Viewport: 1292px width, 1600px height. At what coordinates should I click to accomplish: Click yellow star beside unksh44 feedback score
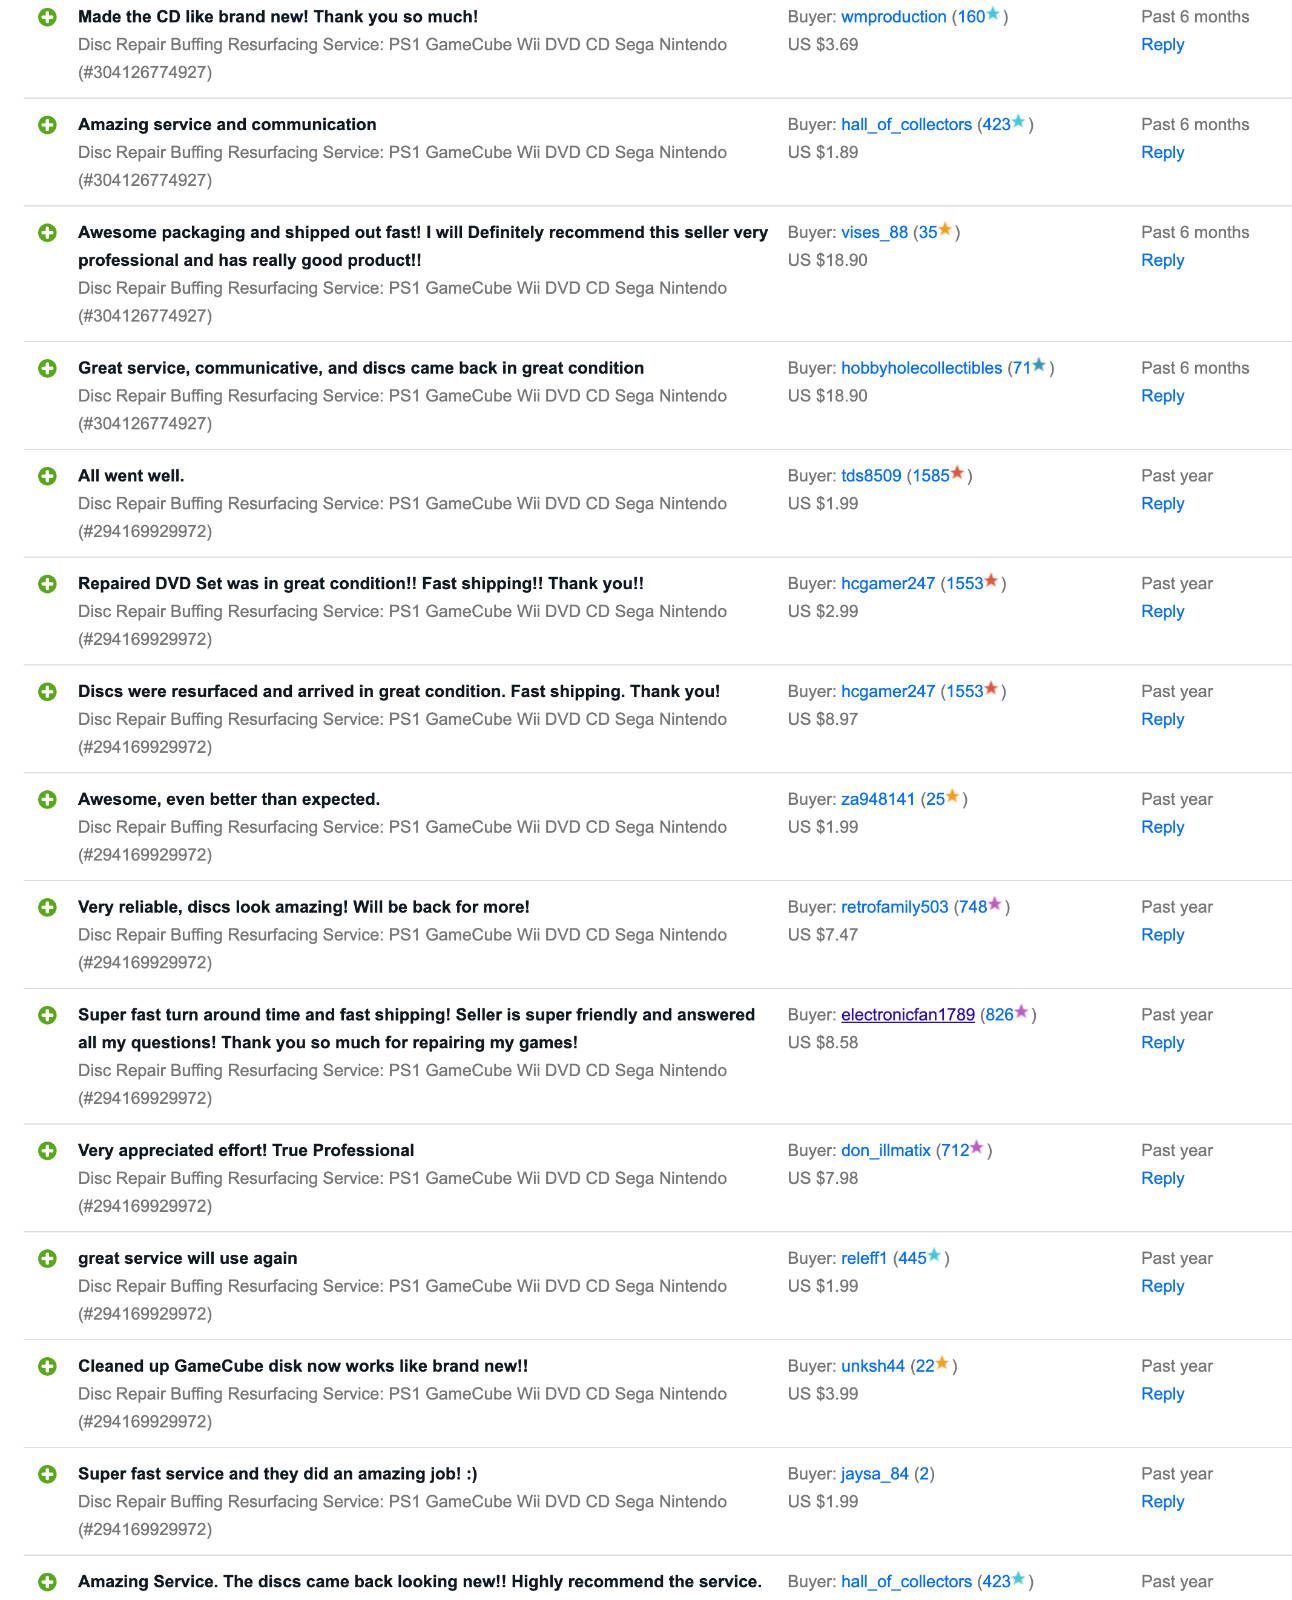pyautogui.click(x=942, y=1364)
